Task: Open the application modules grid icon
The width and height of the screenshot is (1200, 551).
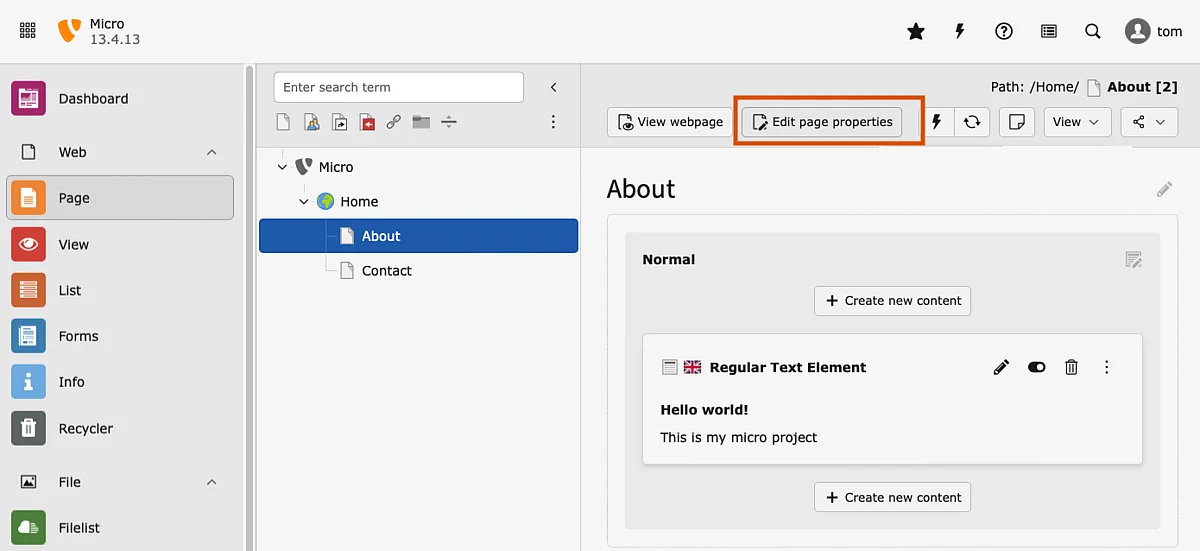Action: point(28,31)
